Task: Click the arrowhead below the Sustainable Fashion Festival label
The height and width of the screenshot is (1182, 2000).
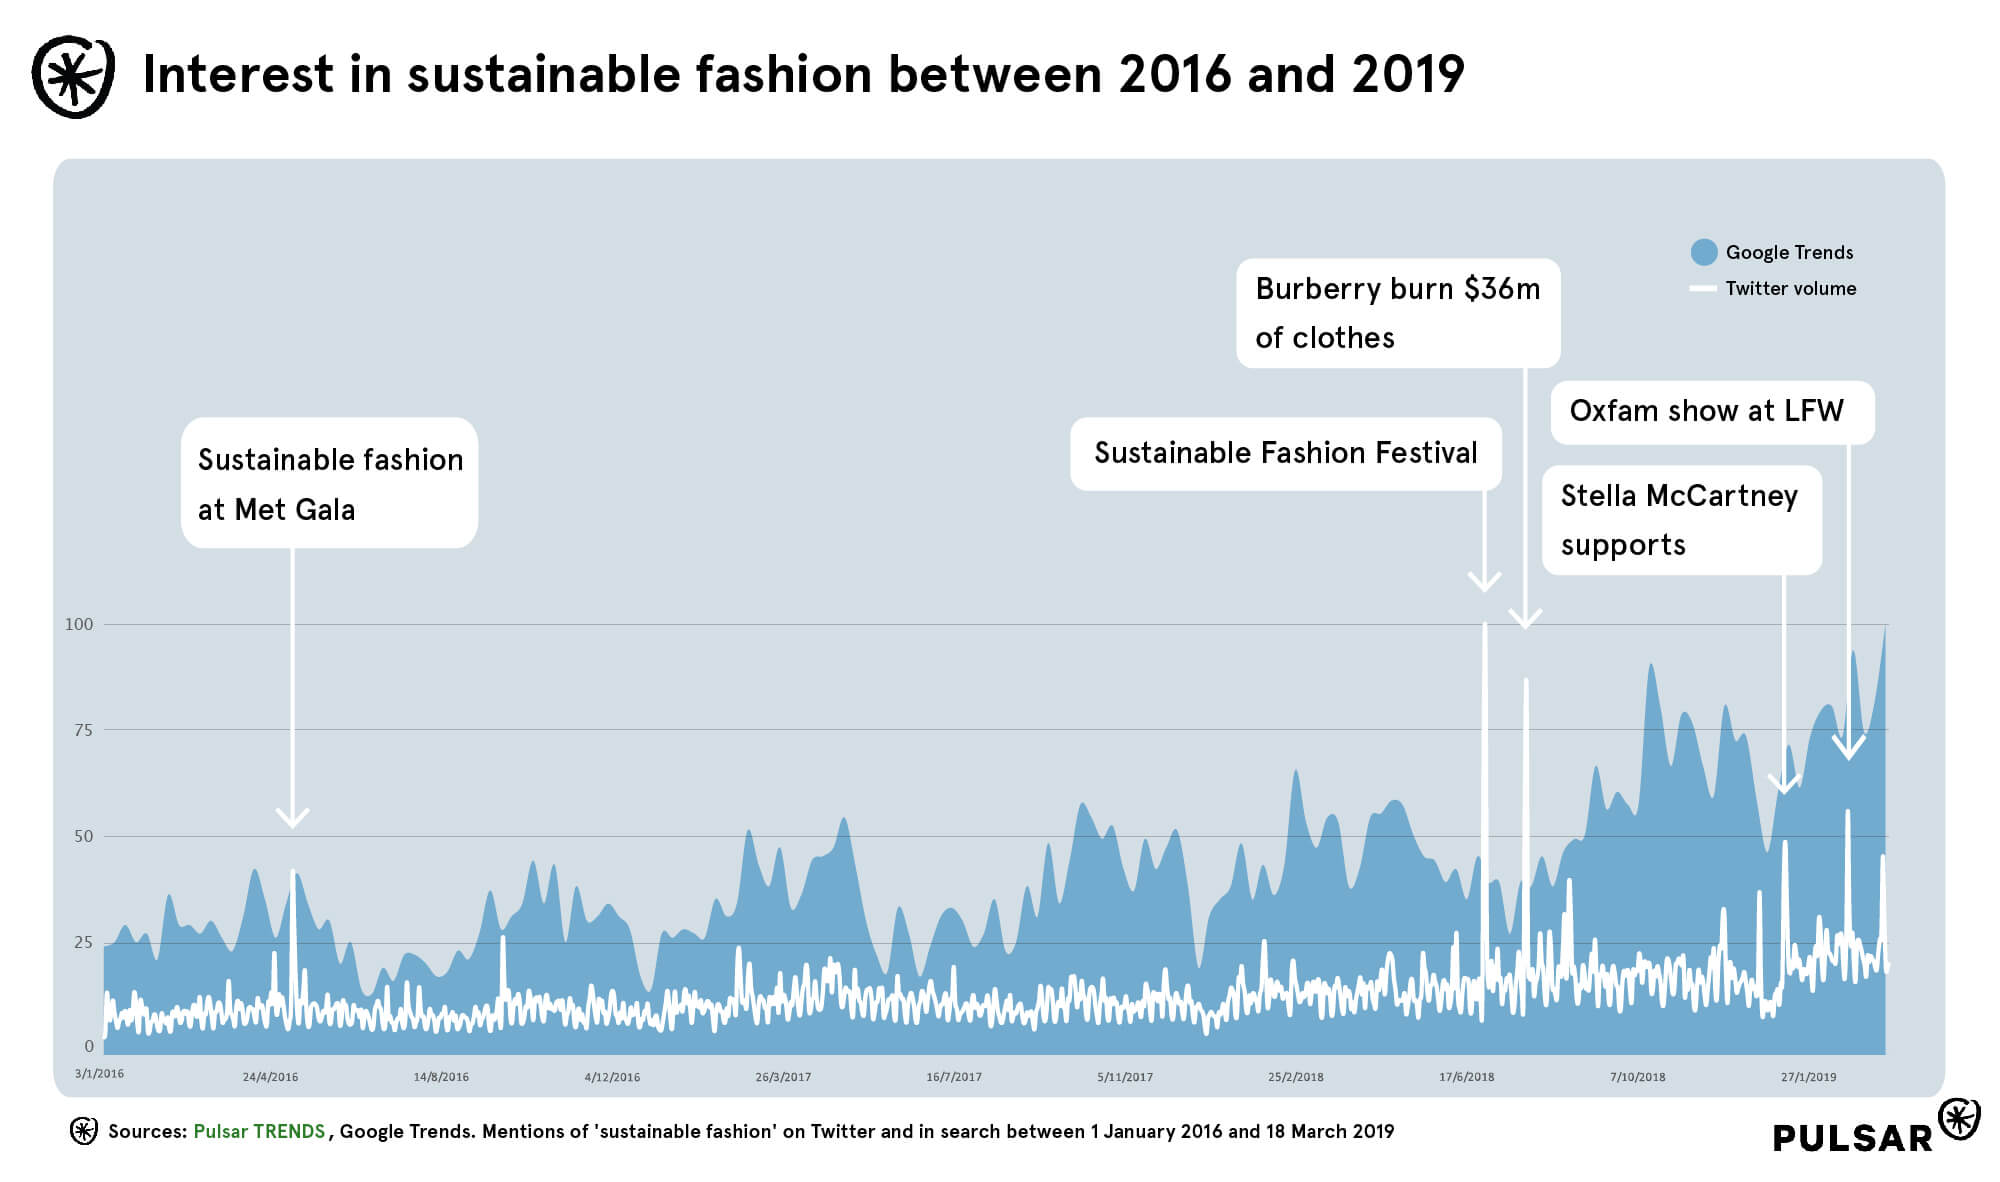Action: point(1484,581)
